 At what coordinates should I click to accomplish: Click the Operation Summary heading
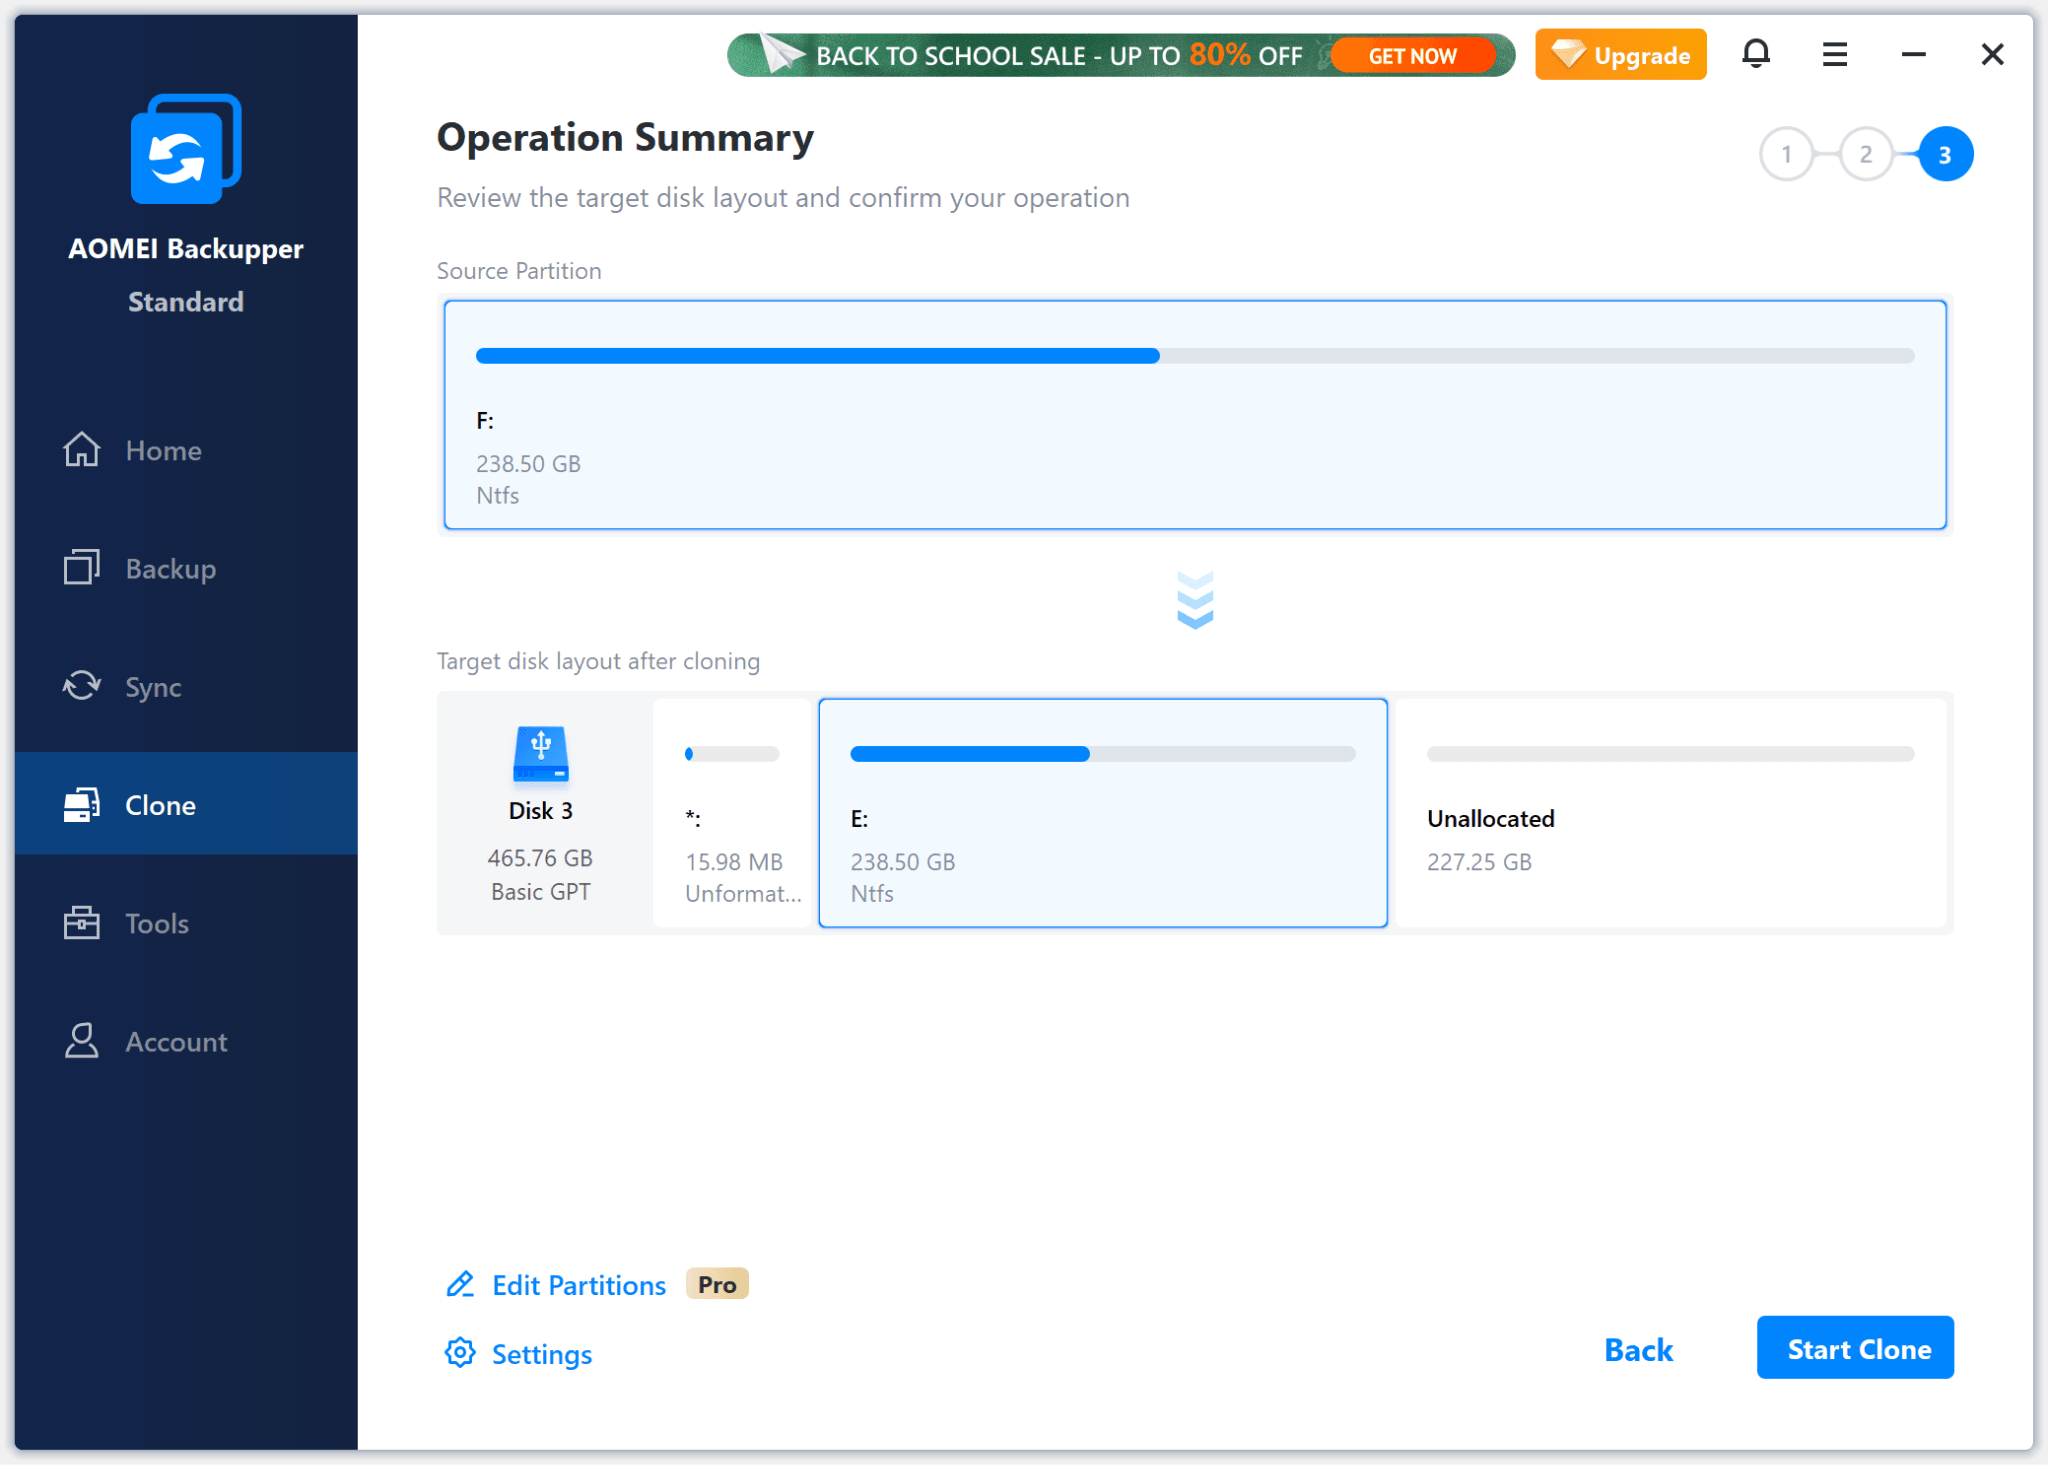625,138
